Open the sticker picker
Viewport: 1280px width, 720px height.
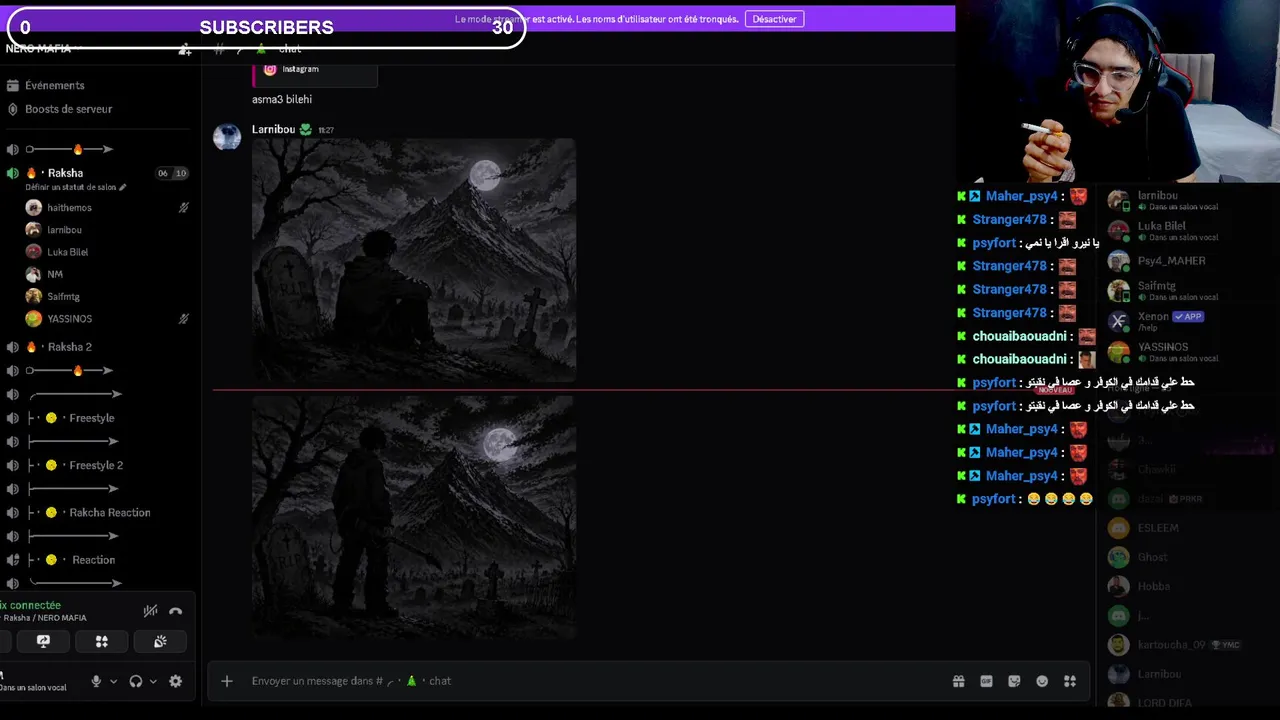tap(1014, 681)
